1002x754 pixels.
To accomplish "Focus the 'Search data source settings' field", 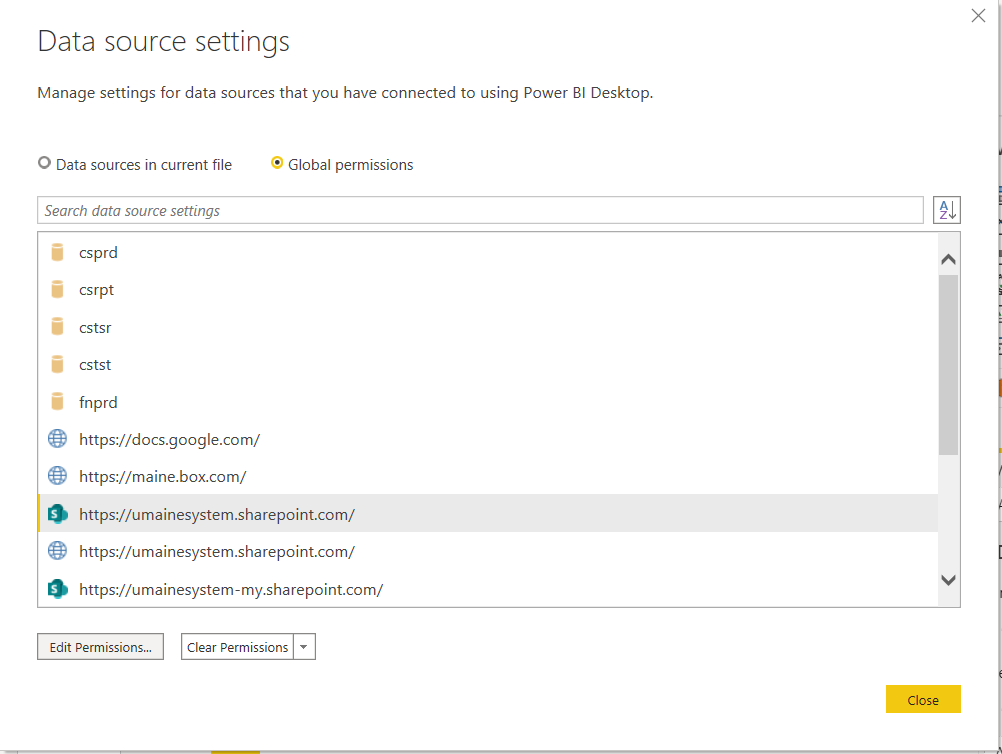I will click(480, 210).
